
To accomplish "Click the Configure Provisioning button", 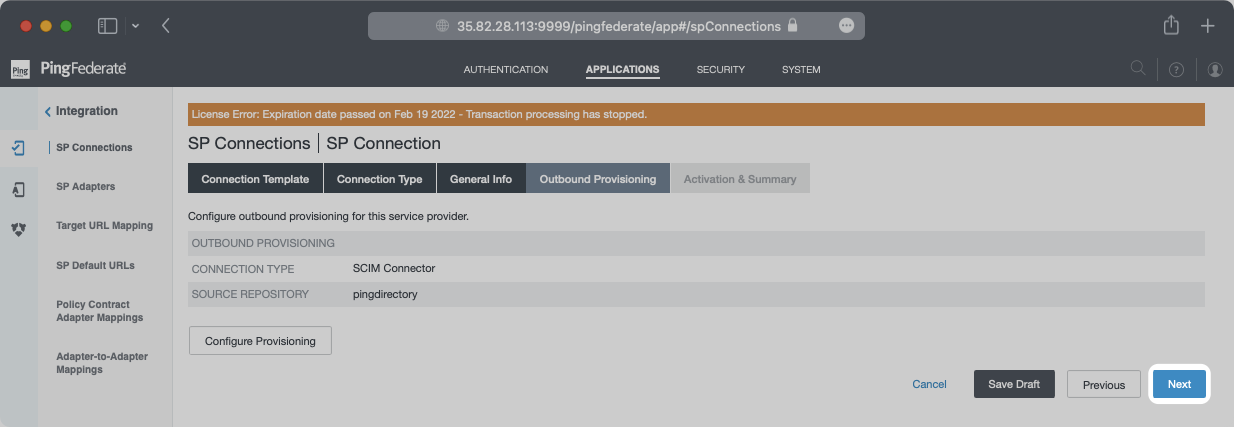I will [260, 341].
